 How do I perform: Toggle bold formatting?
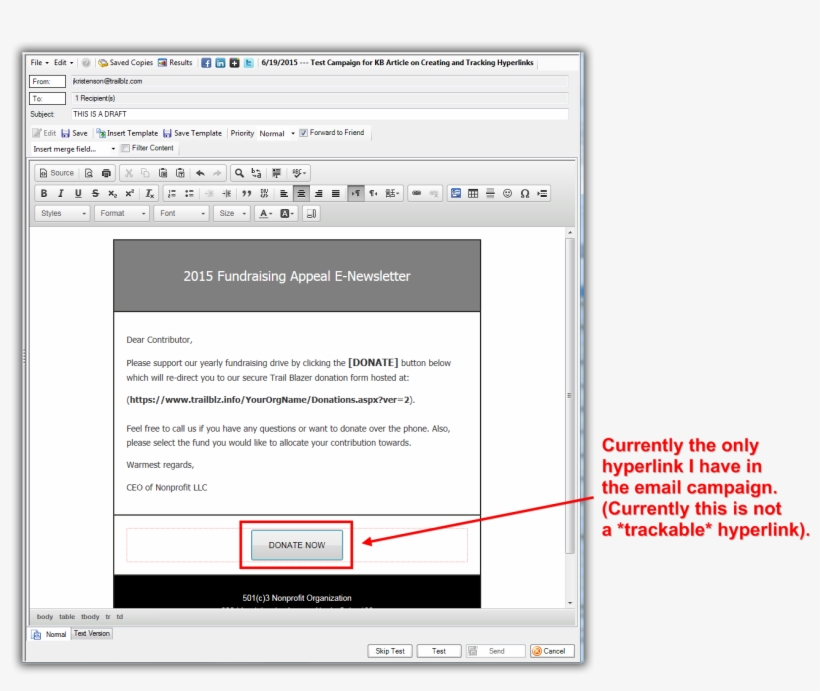pos(43,192)
